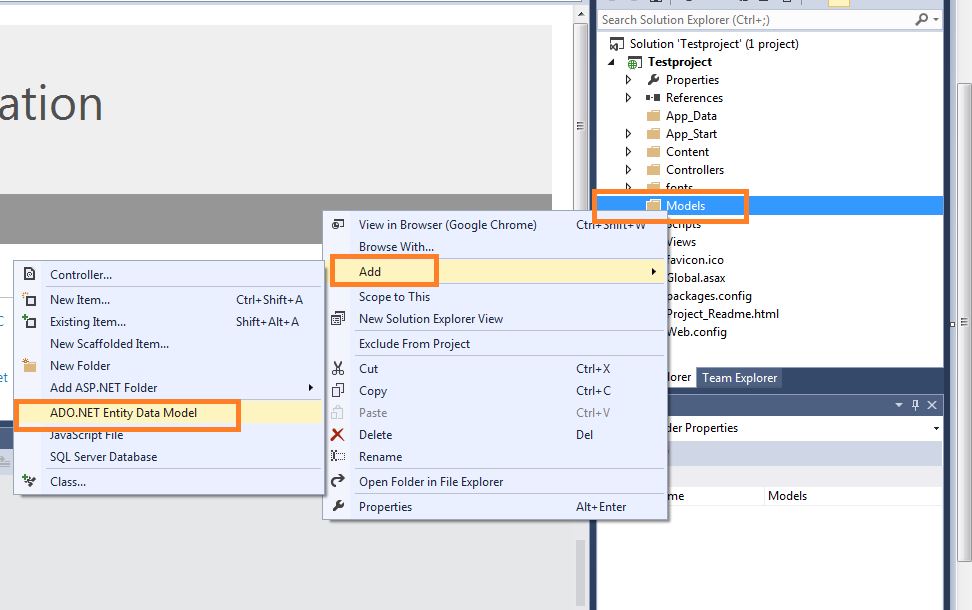972x610 pixels.
Task: Click the Class... icon in the Add submenu
Action: tap(29, 481)
